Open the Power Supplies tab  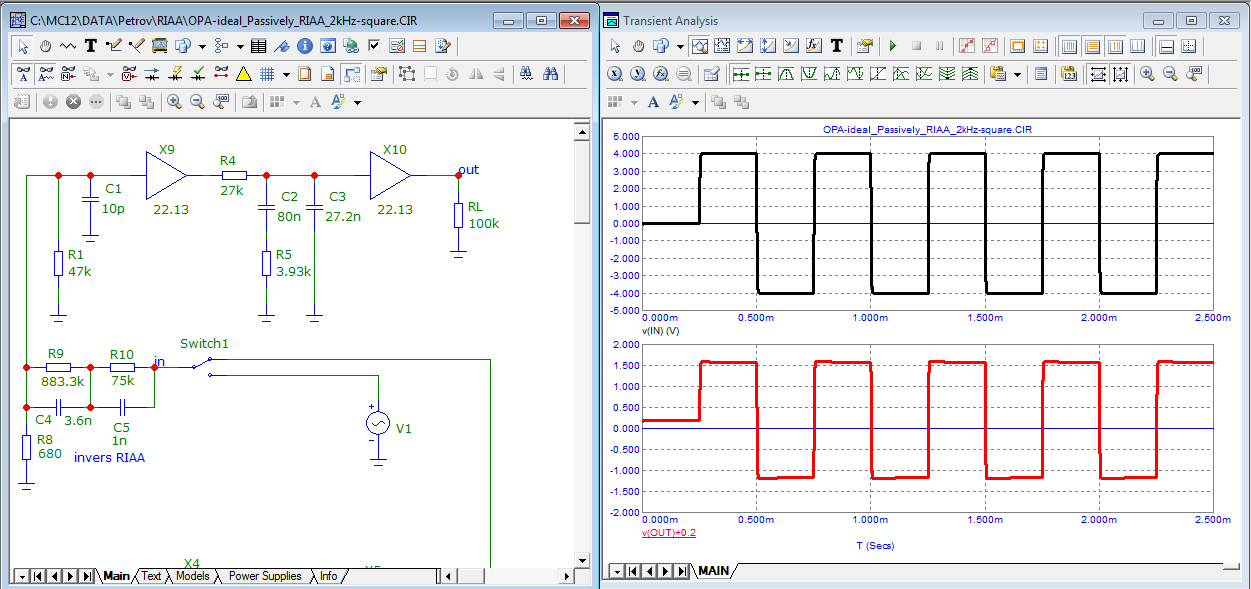(x=264, y=576)
